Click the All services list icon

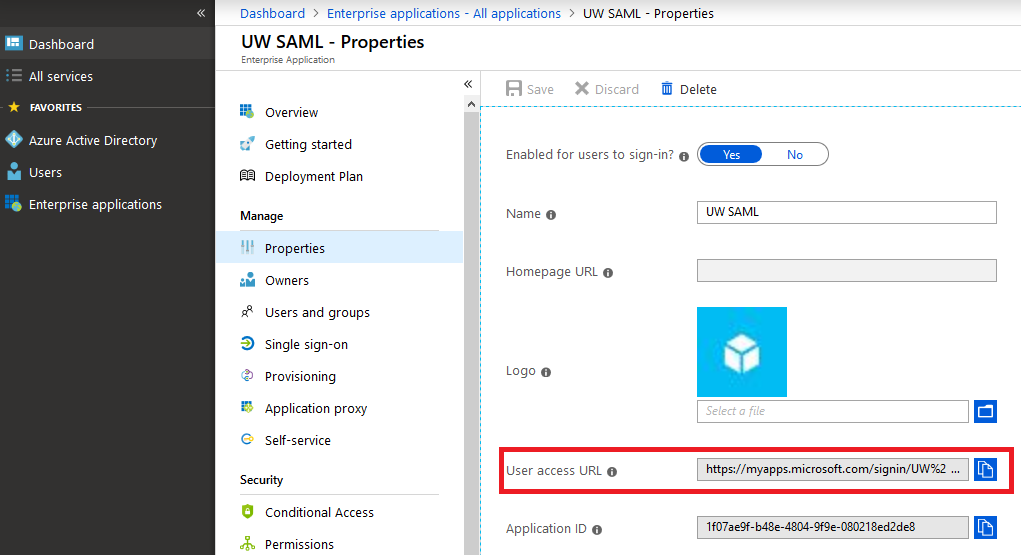click(x=14, y=76)
